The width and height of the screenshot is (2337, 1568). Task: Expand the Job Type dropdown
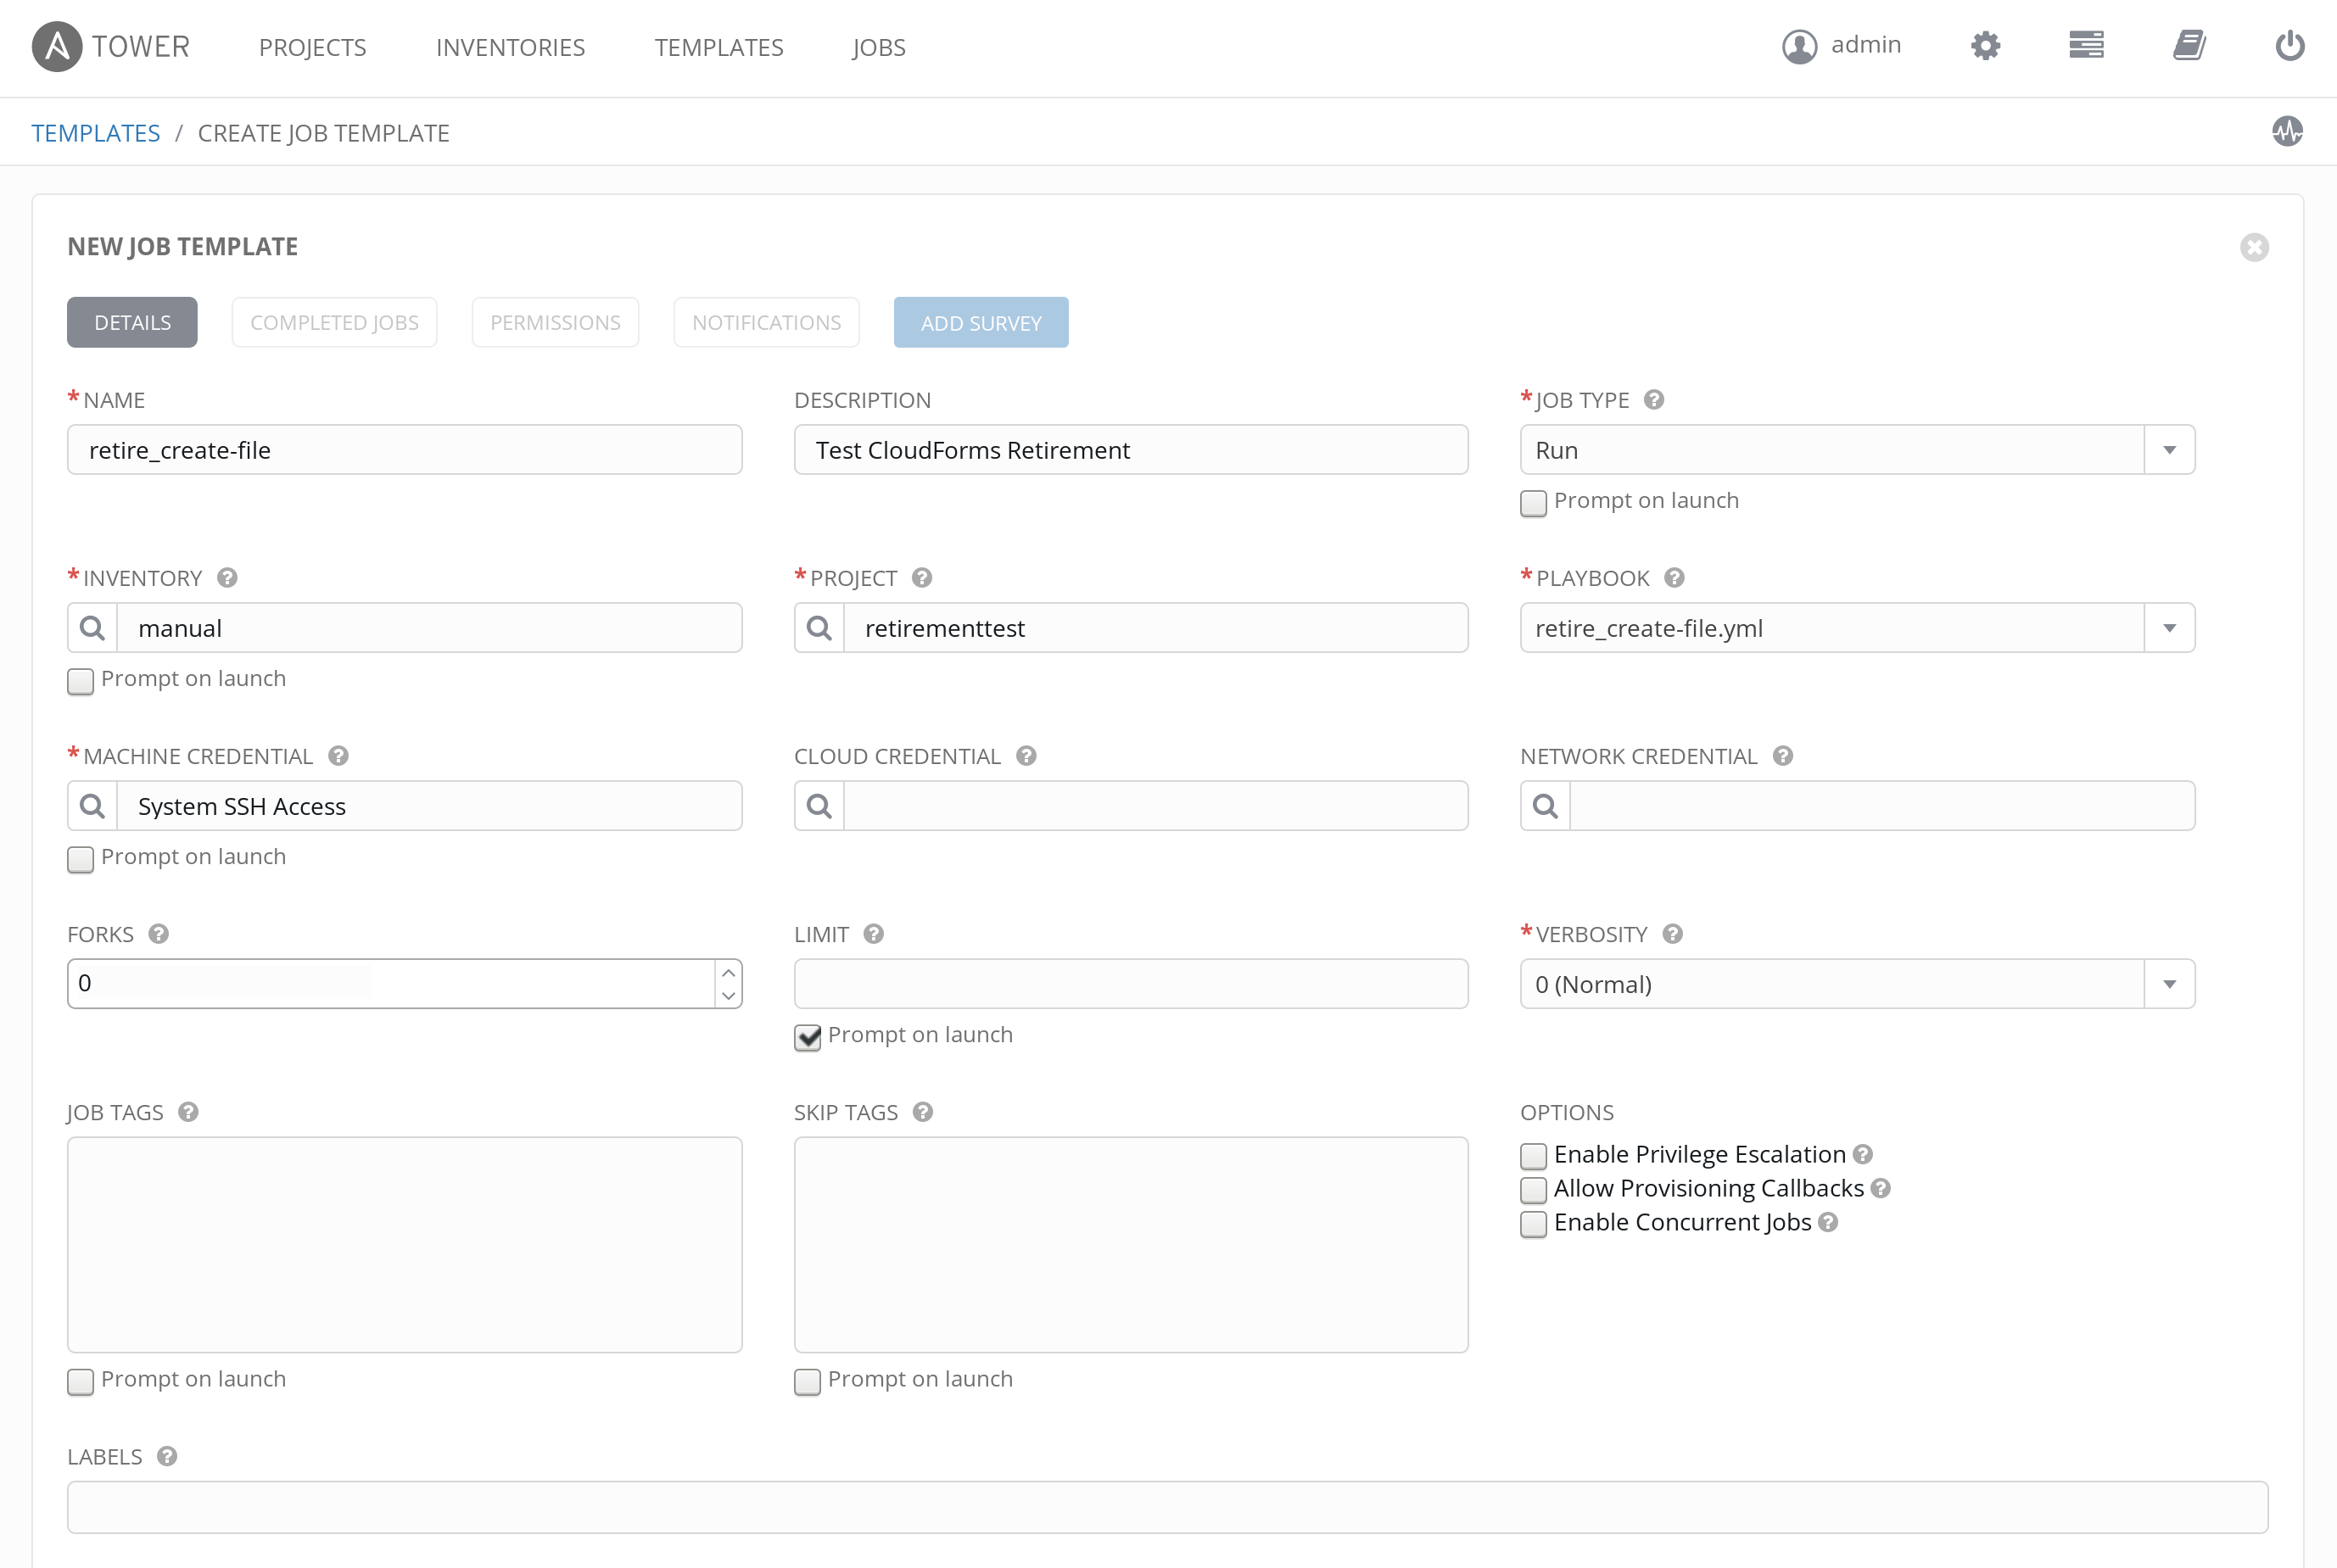coord(2169,450)
